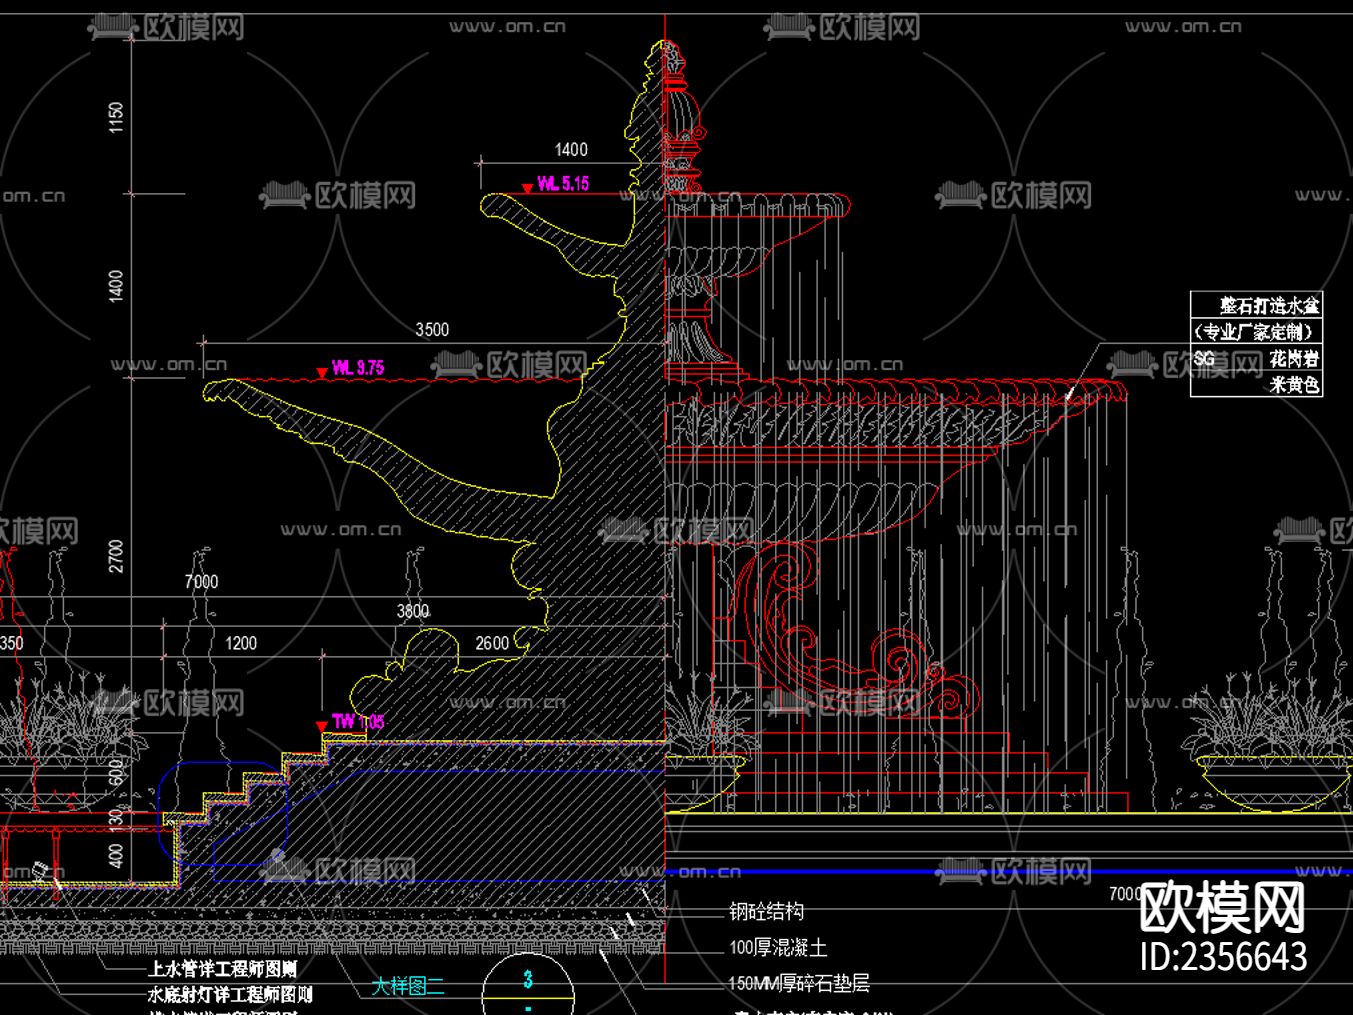Image resolution: width=1353 pixels, height=1015 pixels.
Task: Pick the 3500 horizontal dimension text
Action: pos(432,329)
